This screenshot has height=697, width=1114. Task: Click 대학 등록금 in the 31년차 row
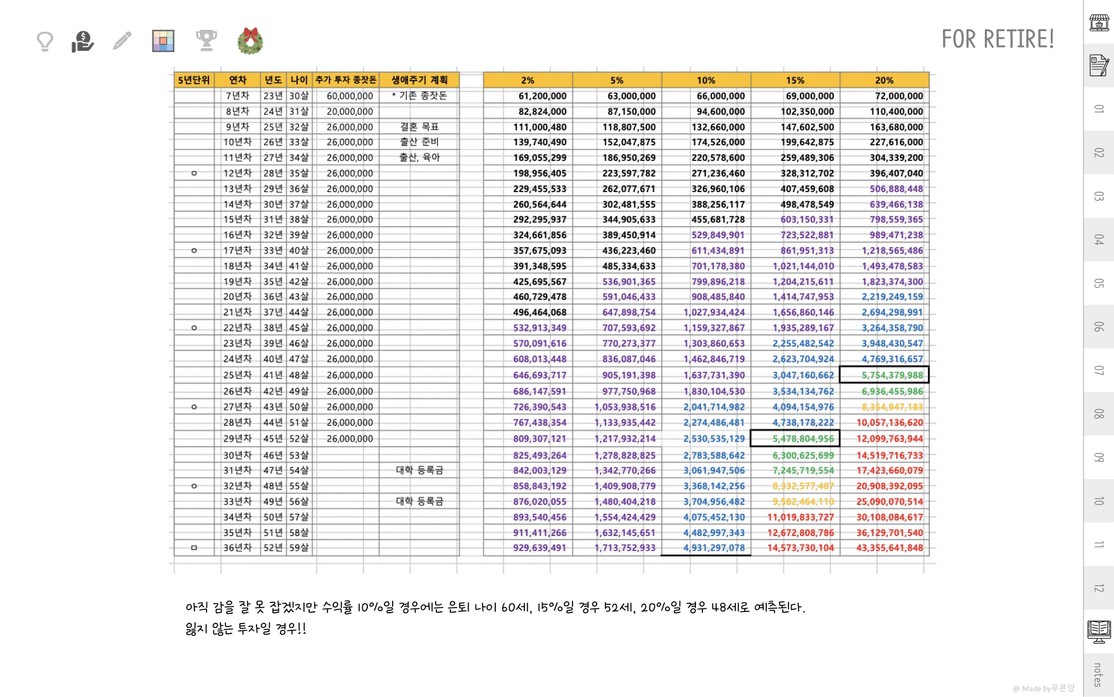[419, 470]
